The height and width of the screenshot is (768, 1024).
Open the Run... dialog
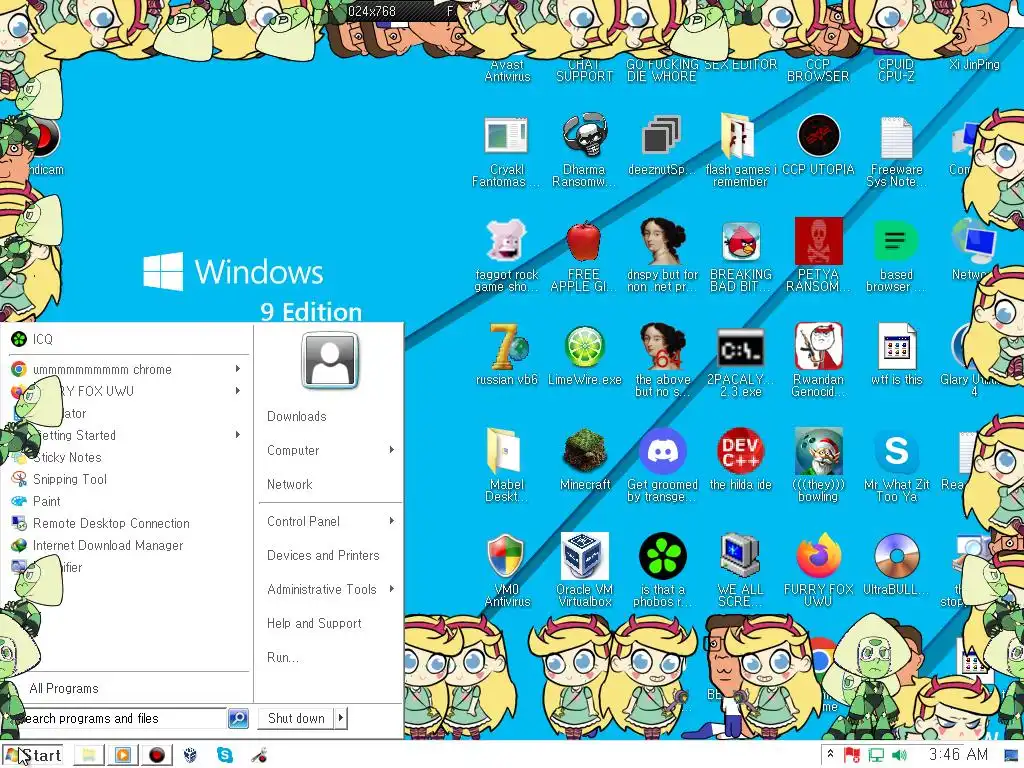pyautogui.click(x=283, y=658)
